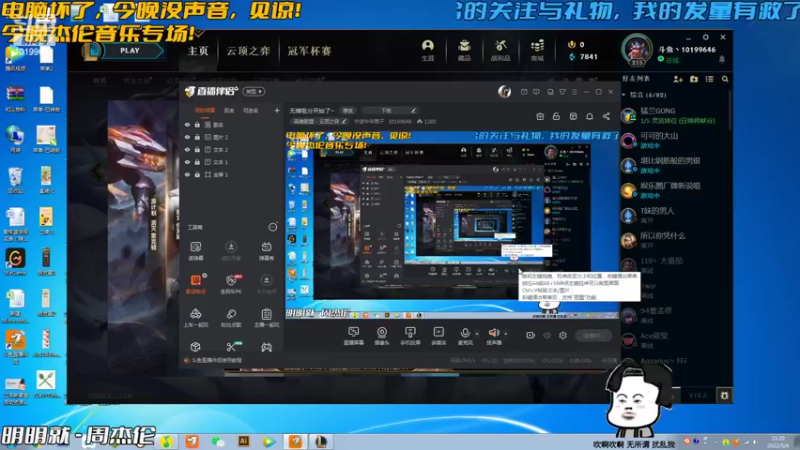
Task: Unlock the 全屏 1 layer
Action: [197, 174]
